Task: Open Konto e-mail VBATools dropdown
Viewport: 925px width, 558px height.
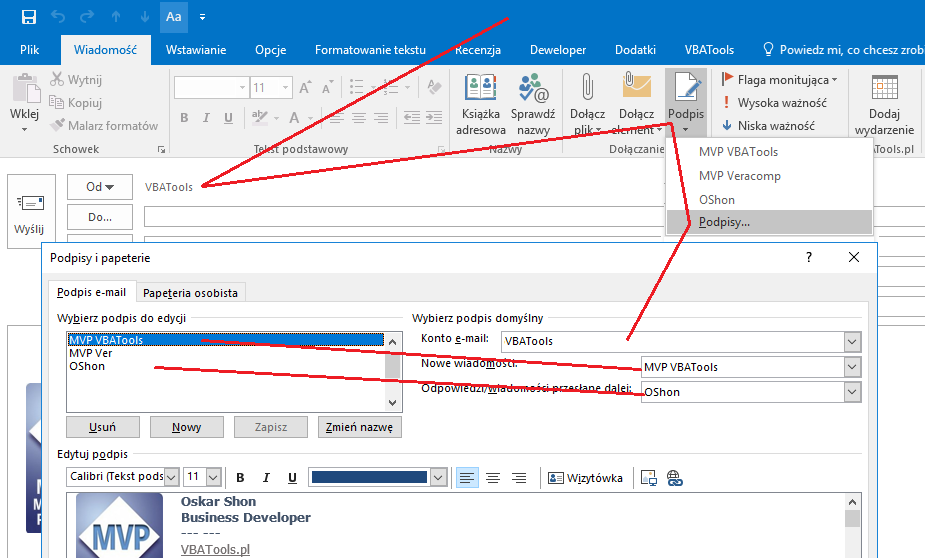Action: pyautogui.click(x=852, y=341)
